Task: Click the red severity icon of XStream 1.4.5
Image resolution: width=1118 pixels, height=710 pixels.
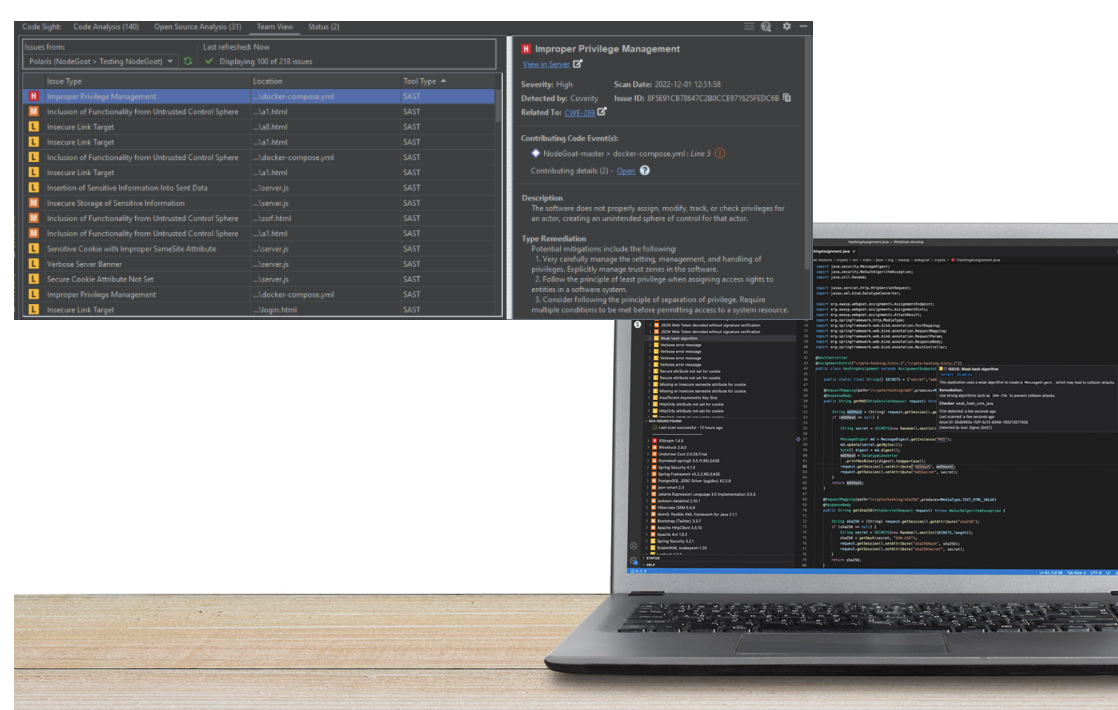Action: pos(655,441)
